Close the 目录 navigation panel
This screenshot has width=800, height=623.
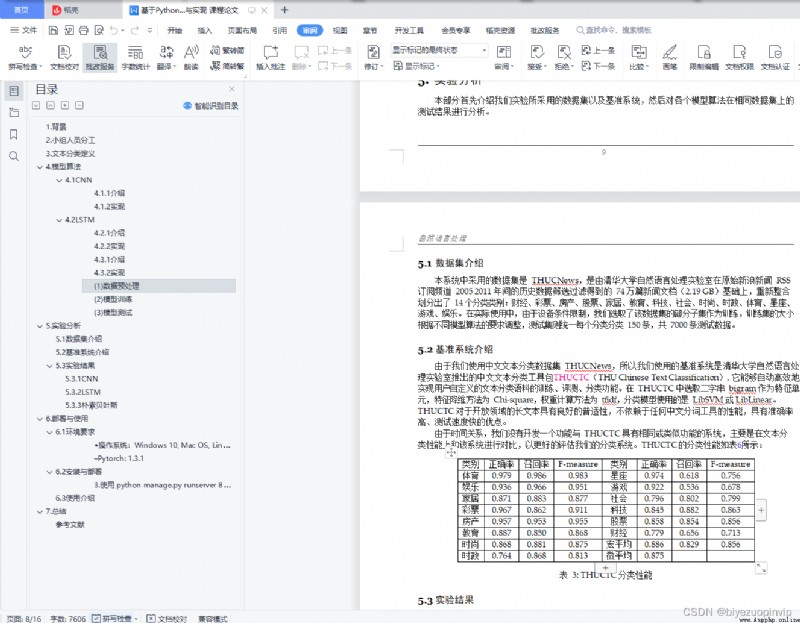coord(232,89)
